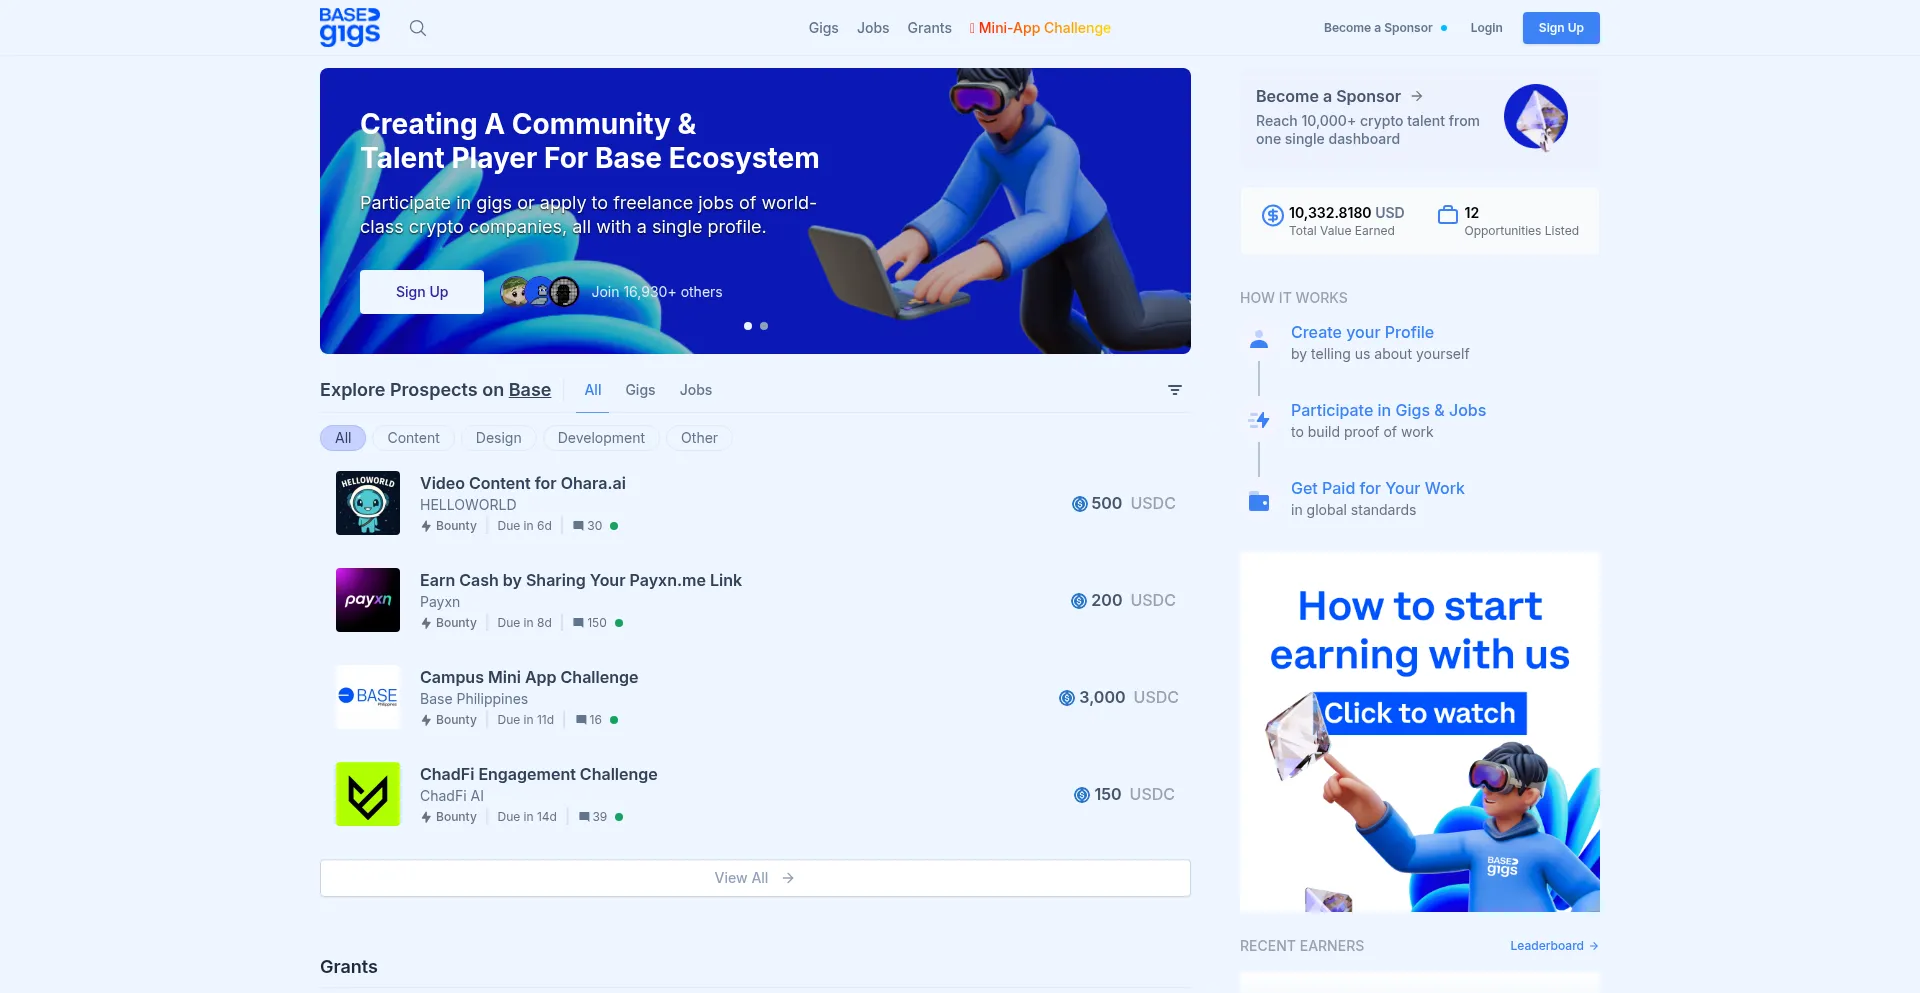
Task: Open ChadFi Engagement Challenge listing
Action: (x=539, y=774)
